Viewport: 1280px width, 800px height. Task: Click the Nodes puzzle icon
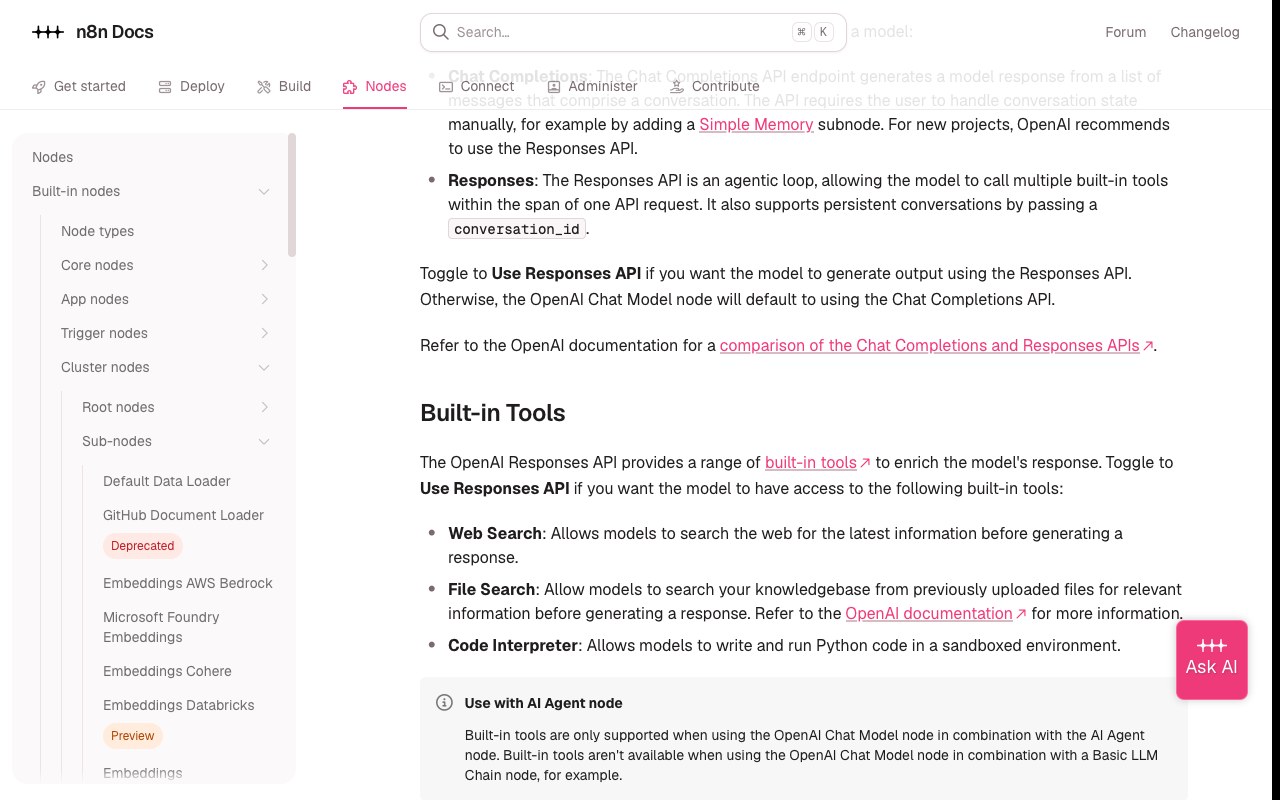pyautogui.click(x=350, y=87)
